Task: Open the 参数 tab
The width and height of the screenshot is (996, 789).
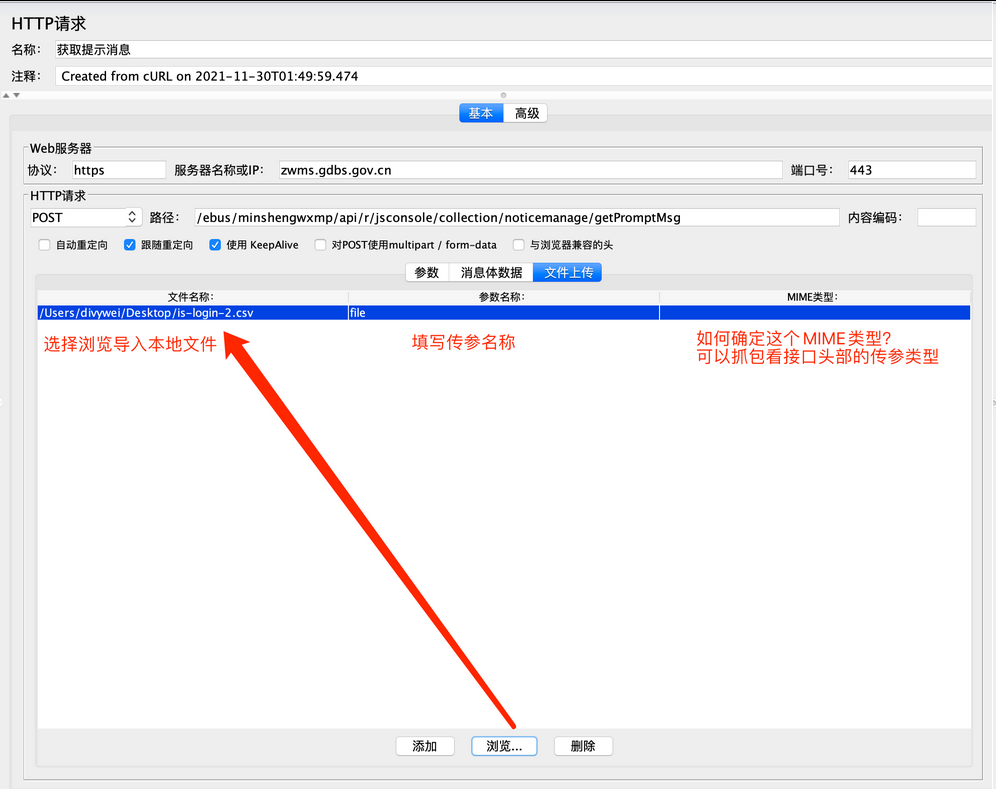Action: (x=427, y=273)
